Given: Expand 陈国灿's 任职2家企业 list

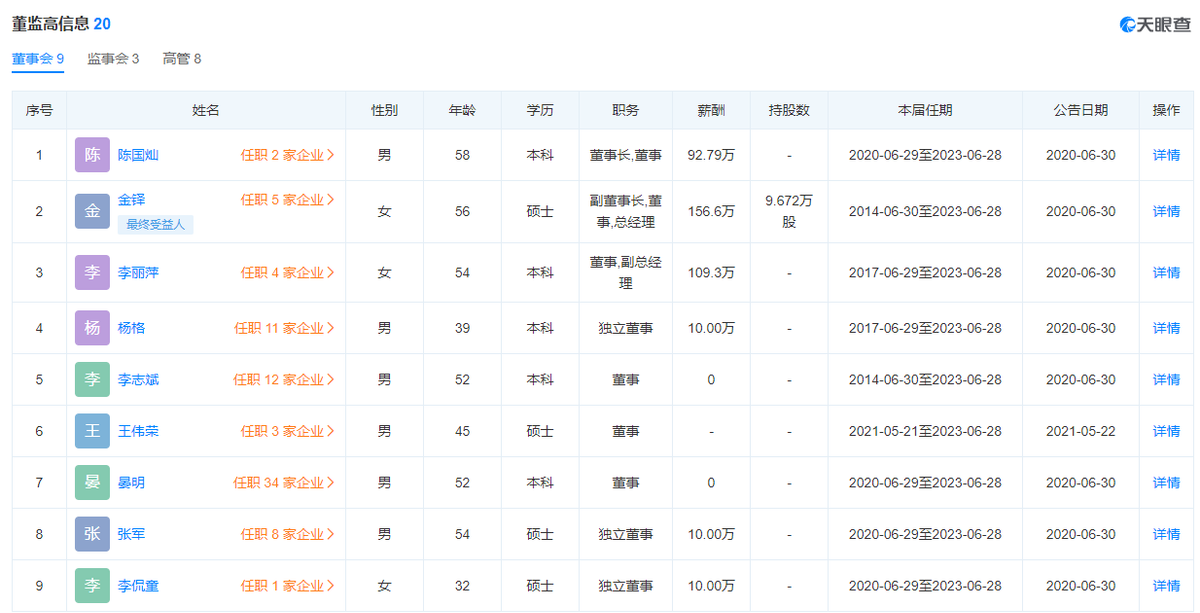Looking at the screenshot, I should (x=288, y=155).
